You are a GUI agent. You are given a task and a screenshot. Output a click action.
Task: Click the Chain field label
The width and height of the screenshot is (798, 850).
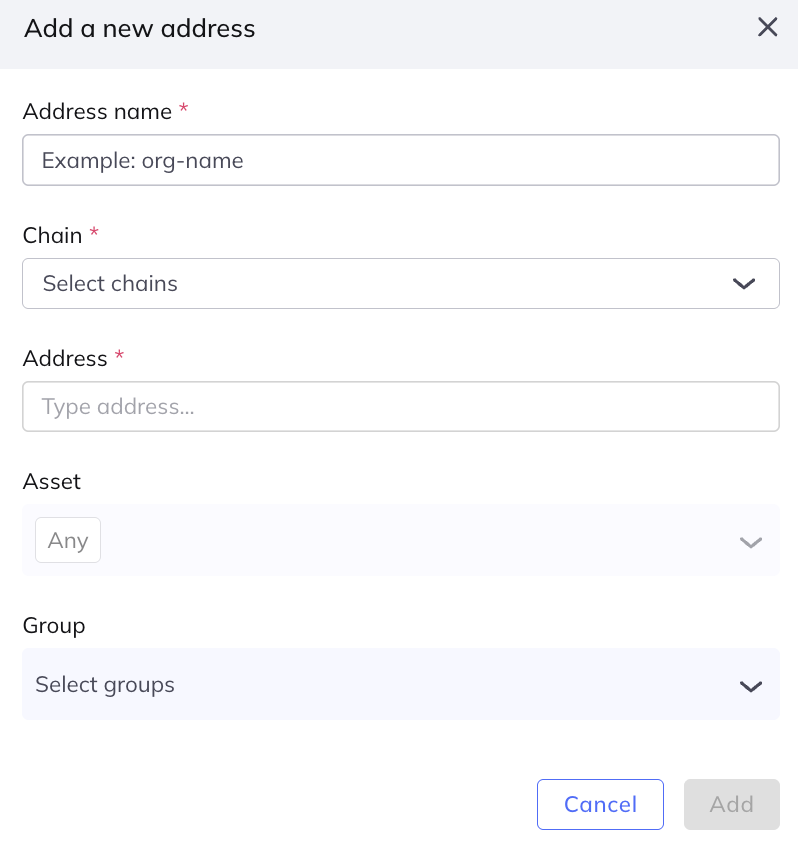click(52, 235)
